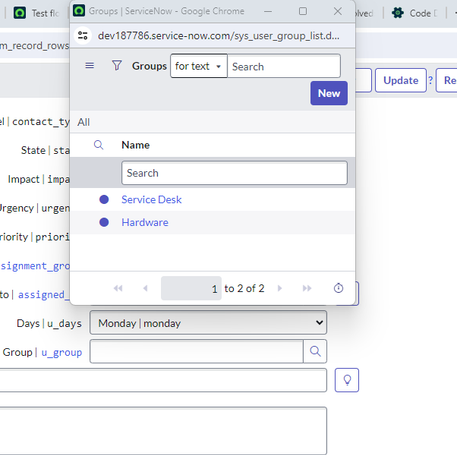Go to last page of Groups list
The height and width of the screenshot is (455, 457).
307,288
